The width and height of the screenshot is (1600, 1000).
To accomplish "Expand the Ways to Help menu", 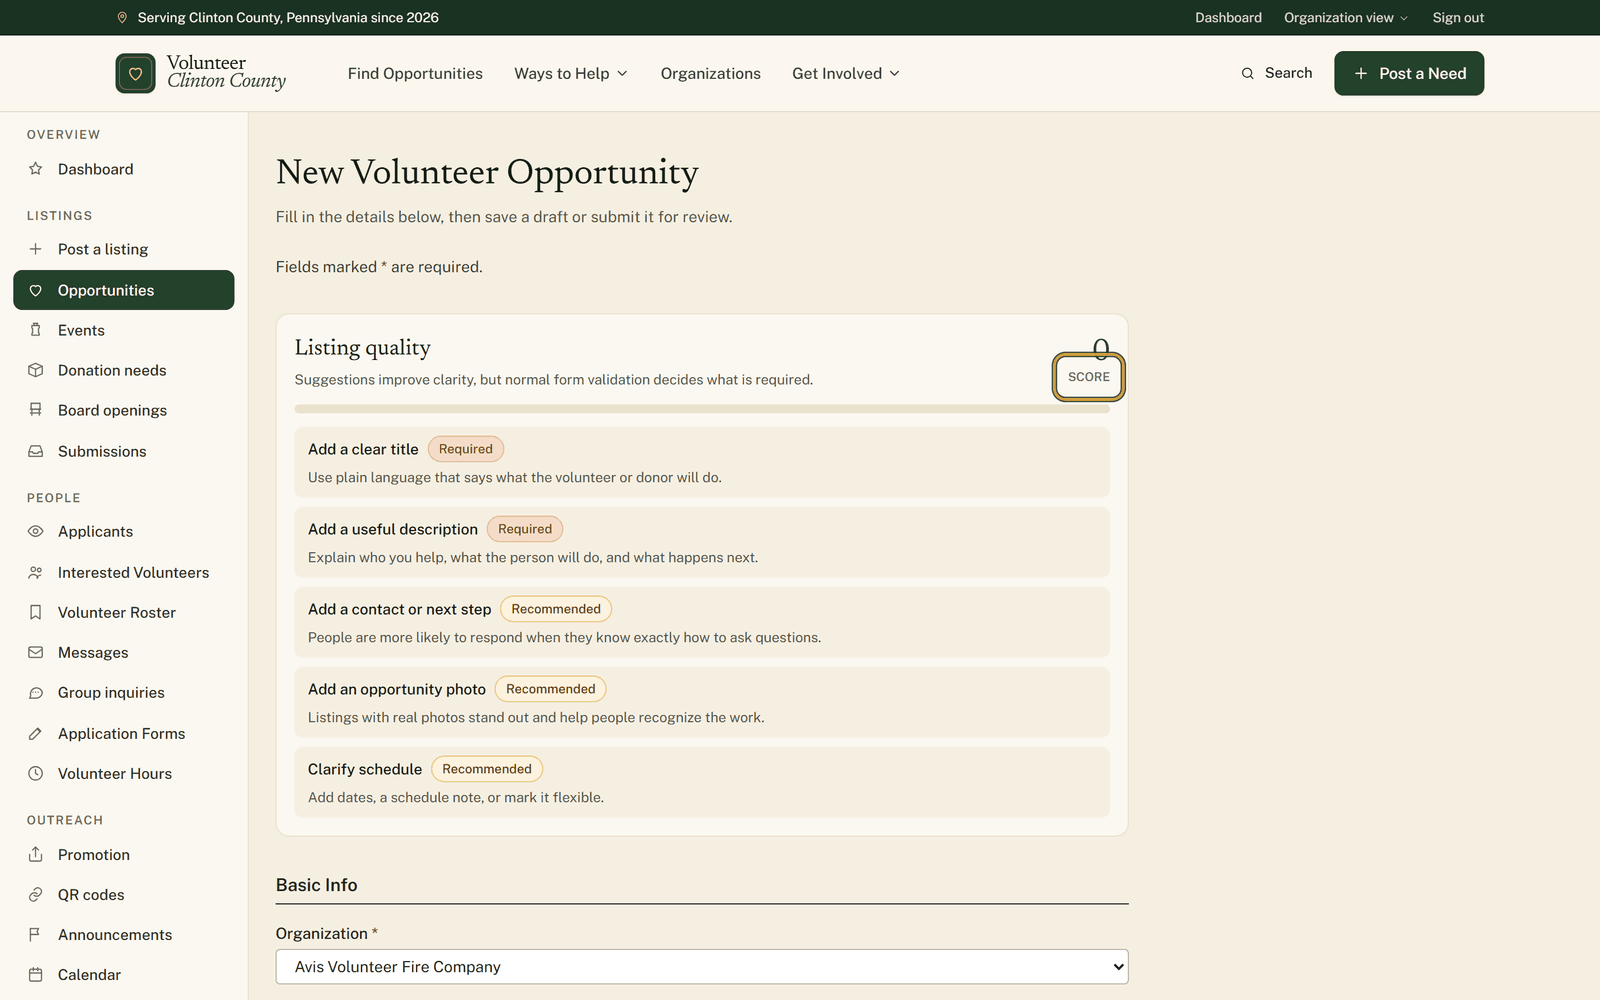I will point(571,73).
